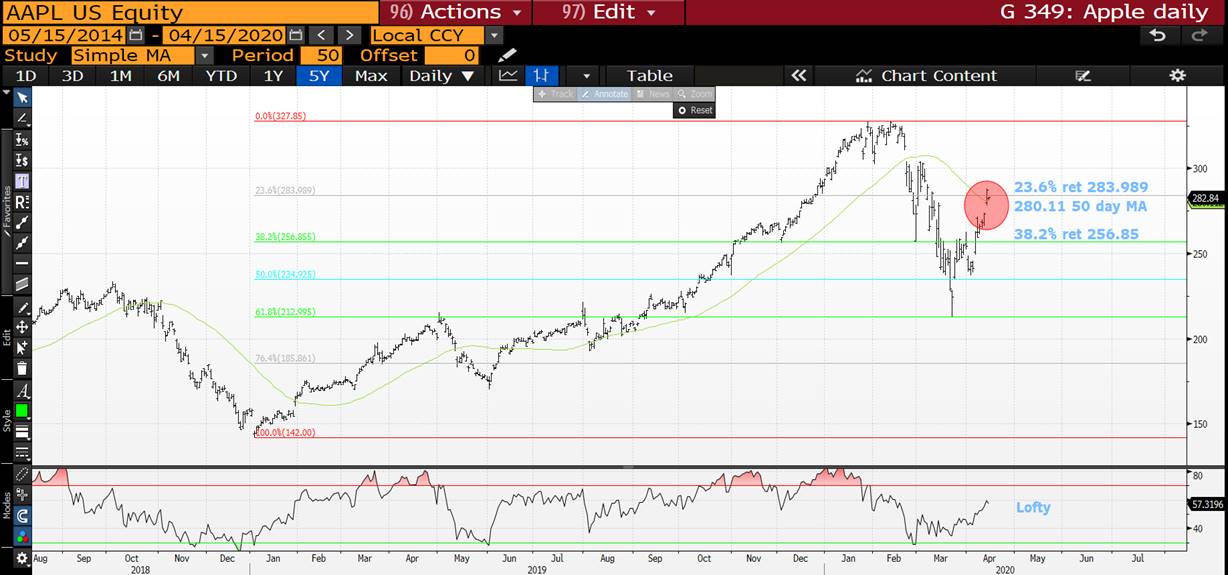Set range to 1Y
This screenshot has height=575, width=1228.
tap(273, 75)
